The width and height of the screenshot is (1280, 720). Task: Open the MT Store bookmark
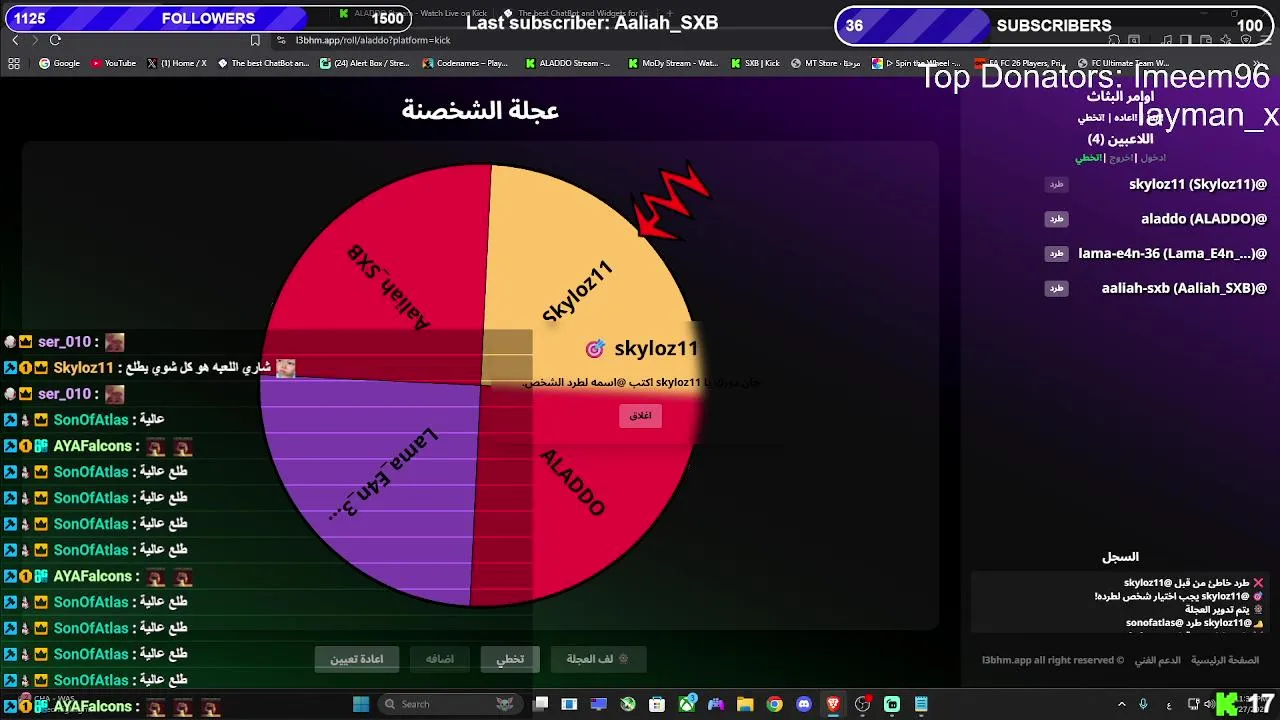[826, 63]
